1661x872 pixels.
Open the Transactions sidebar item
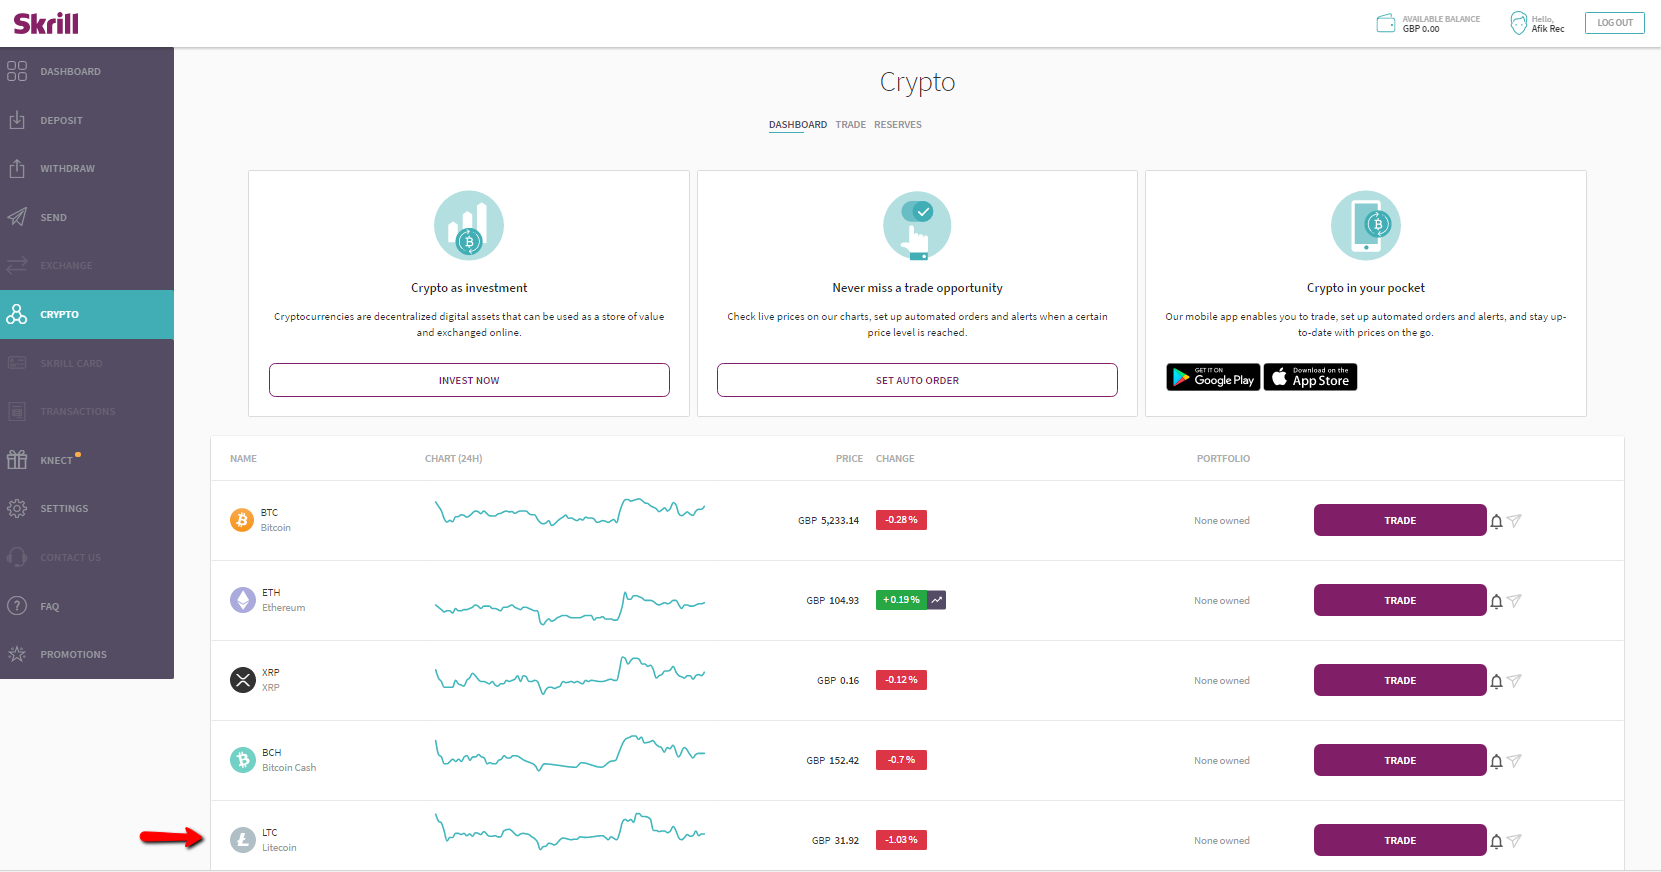(x=87, y=411)
